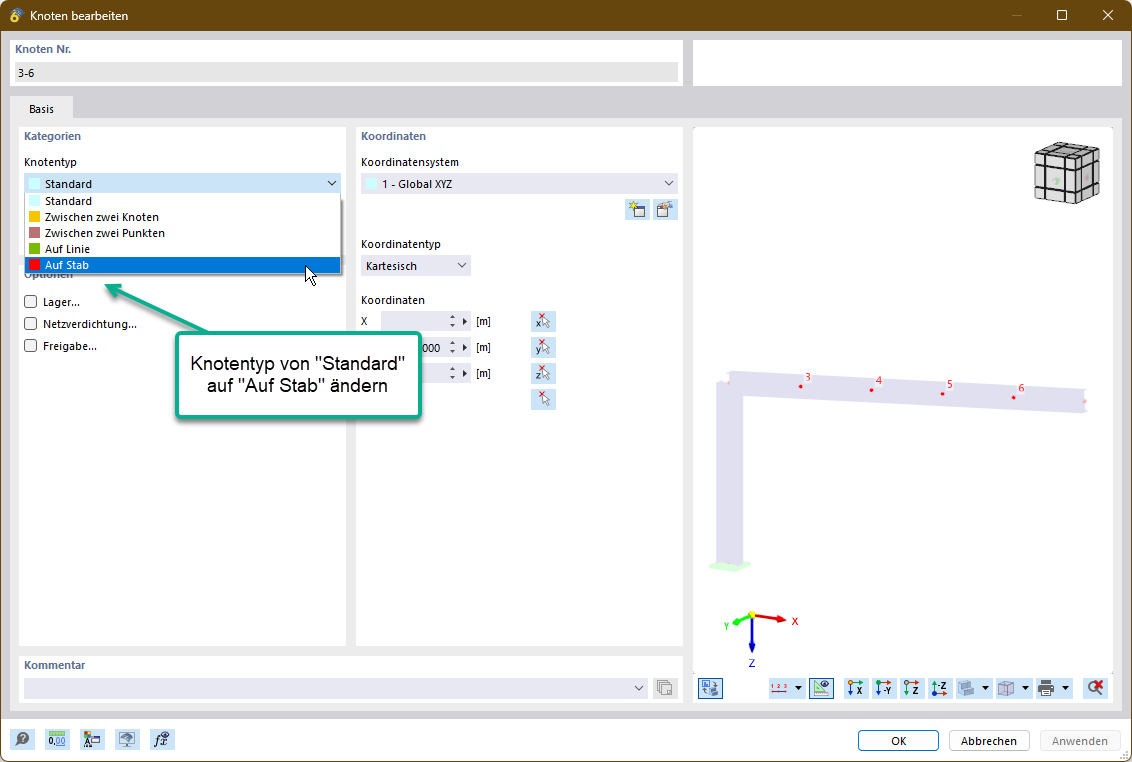
Task: Click the print icon in viewport toolbar
Action: (1045, 688)
